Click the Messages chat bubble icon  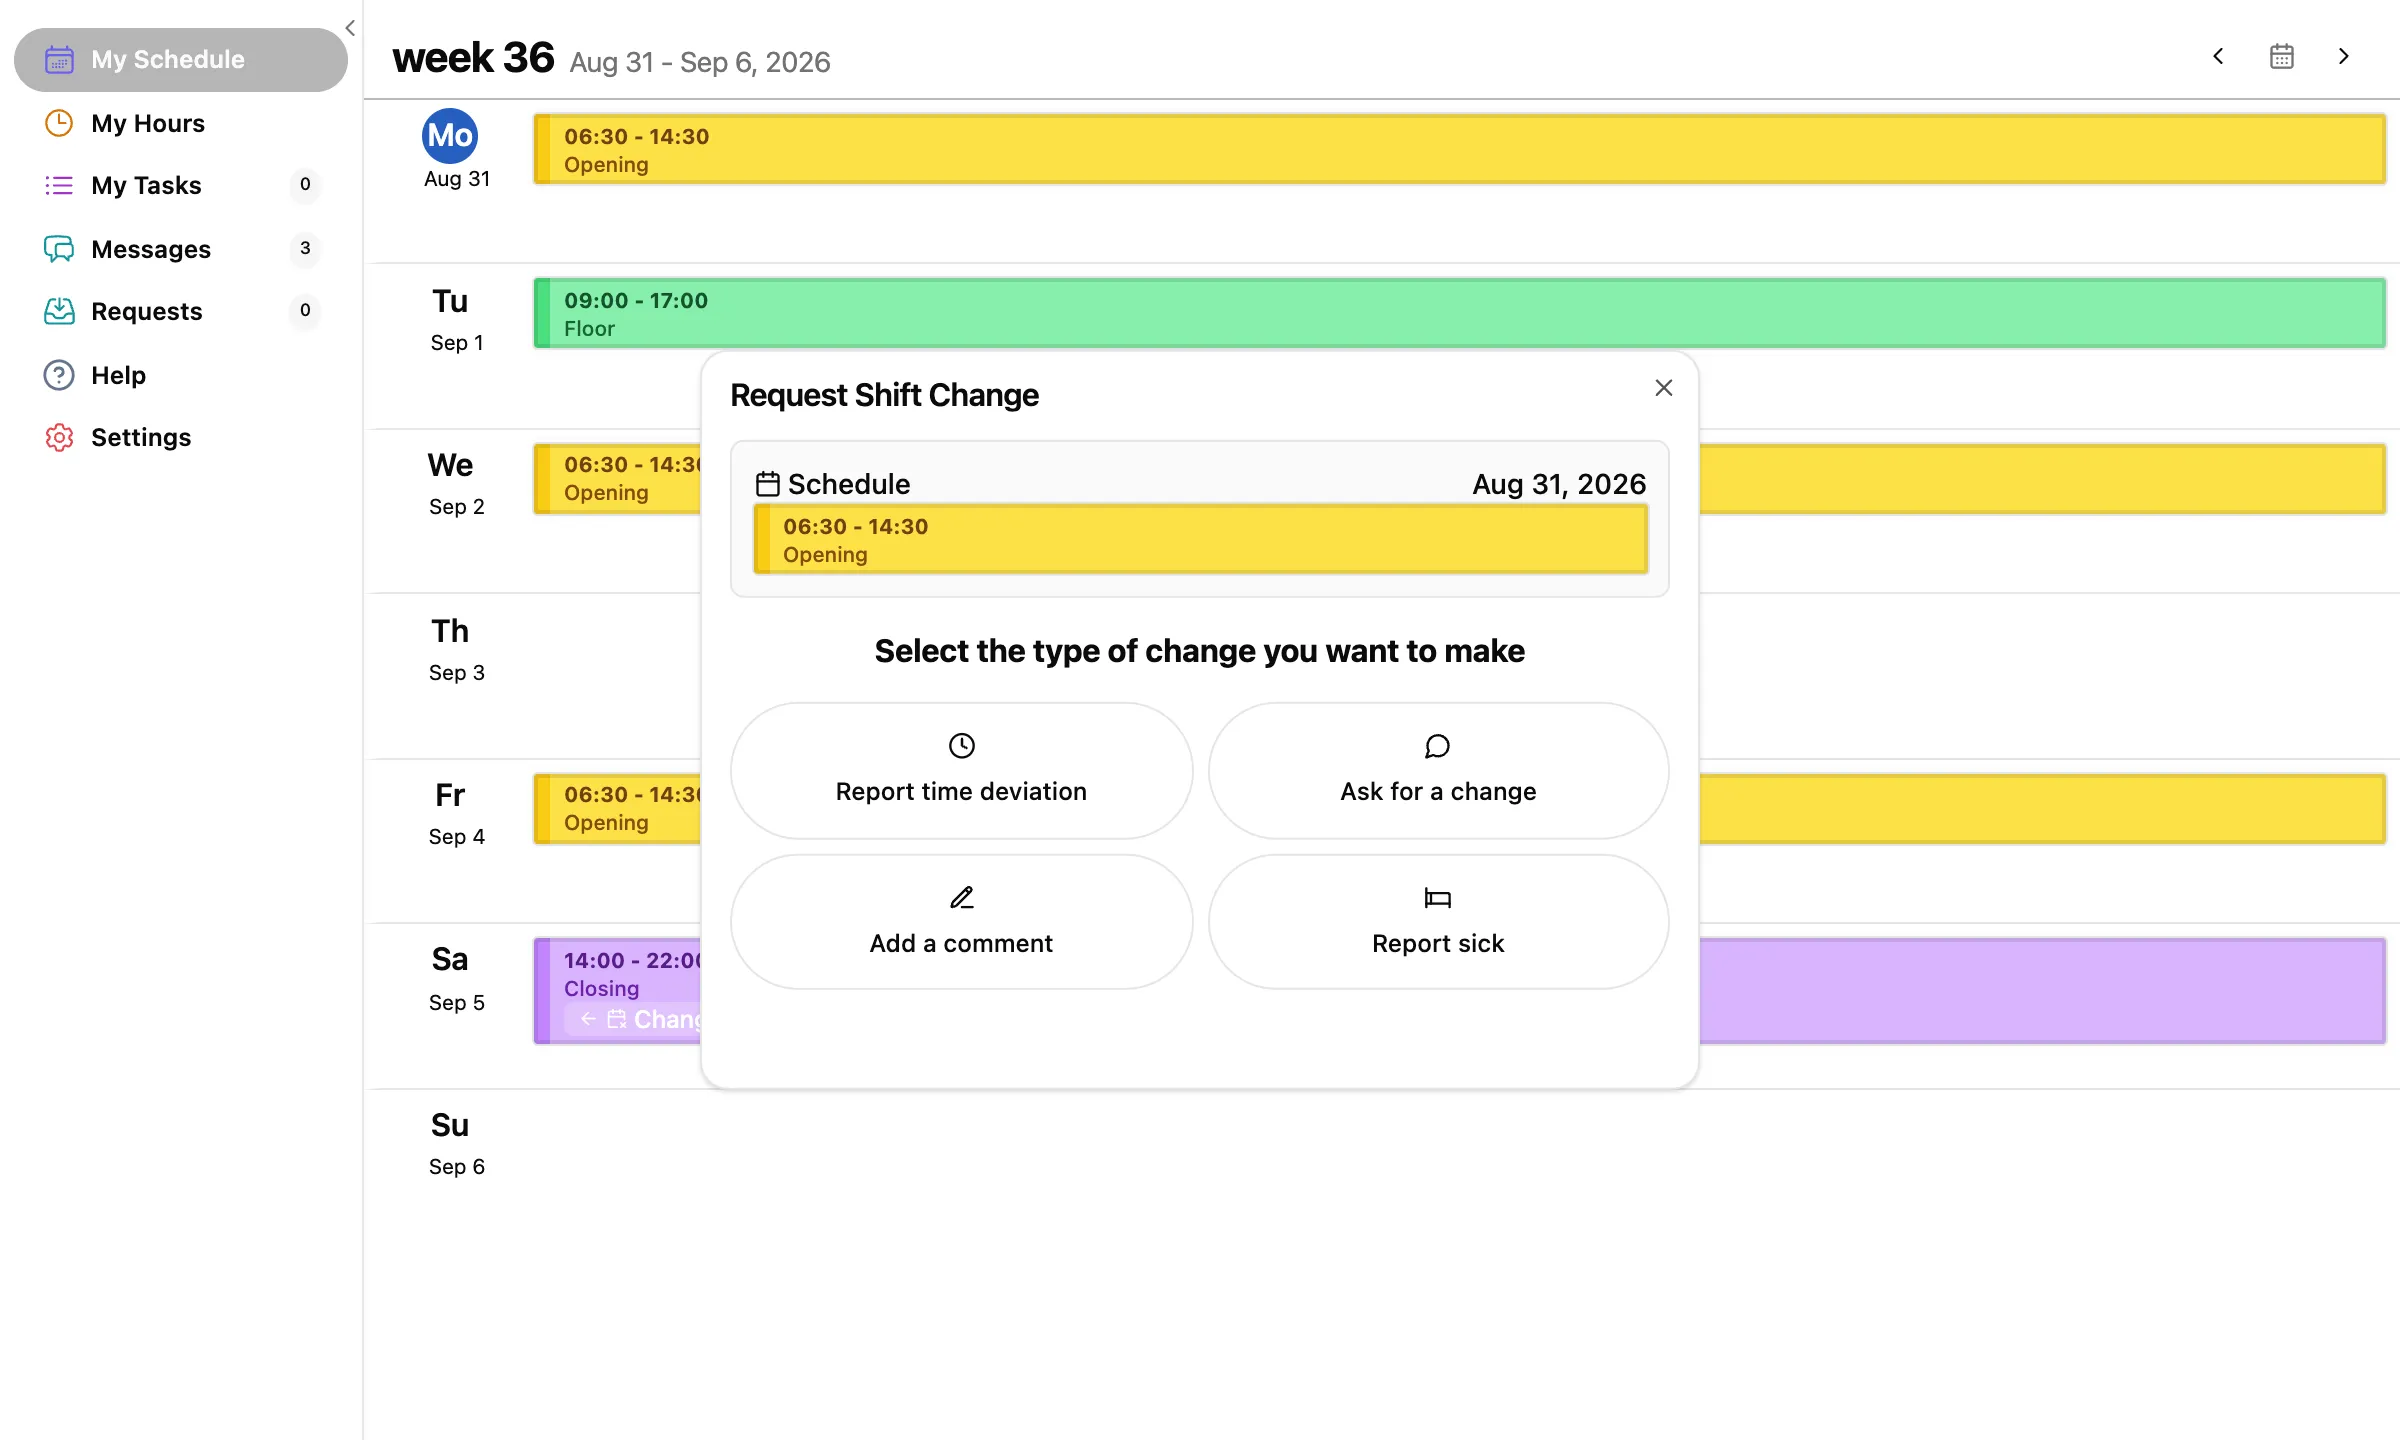click(x=59, y=249)
